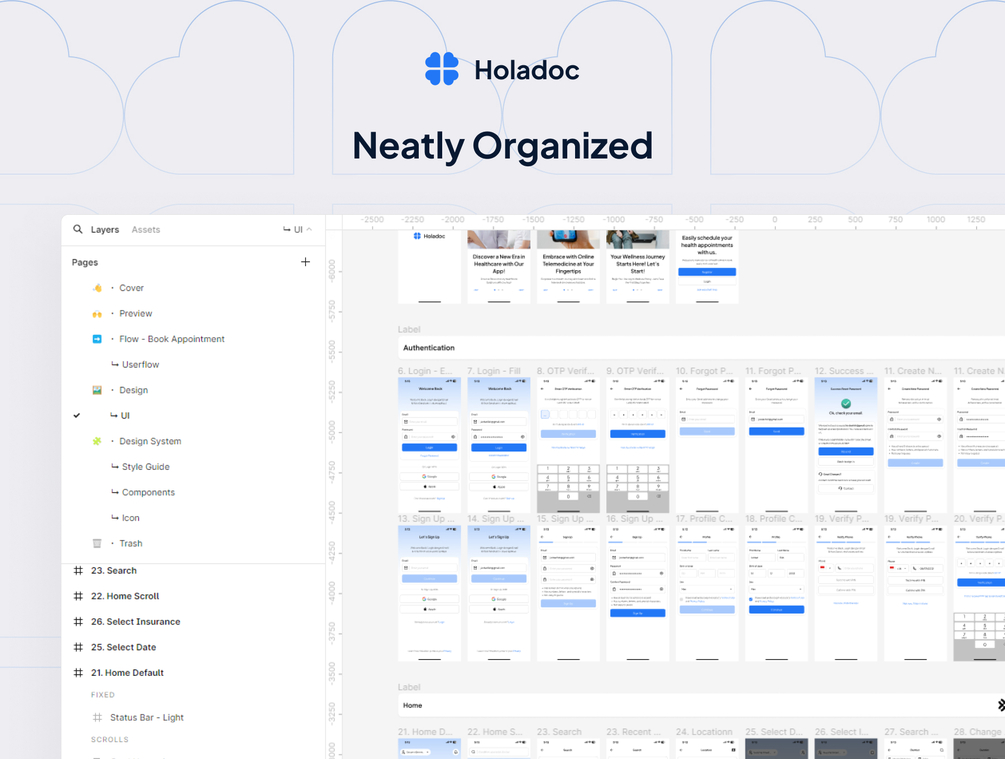Select the 17. Profile C... frame thumbnail
Image resolution: width=1005 pixels, height=759 pixels.
tap(707, 593)
